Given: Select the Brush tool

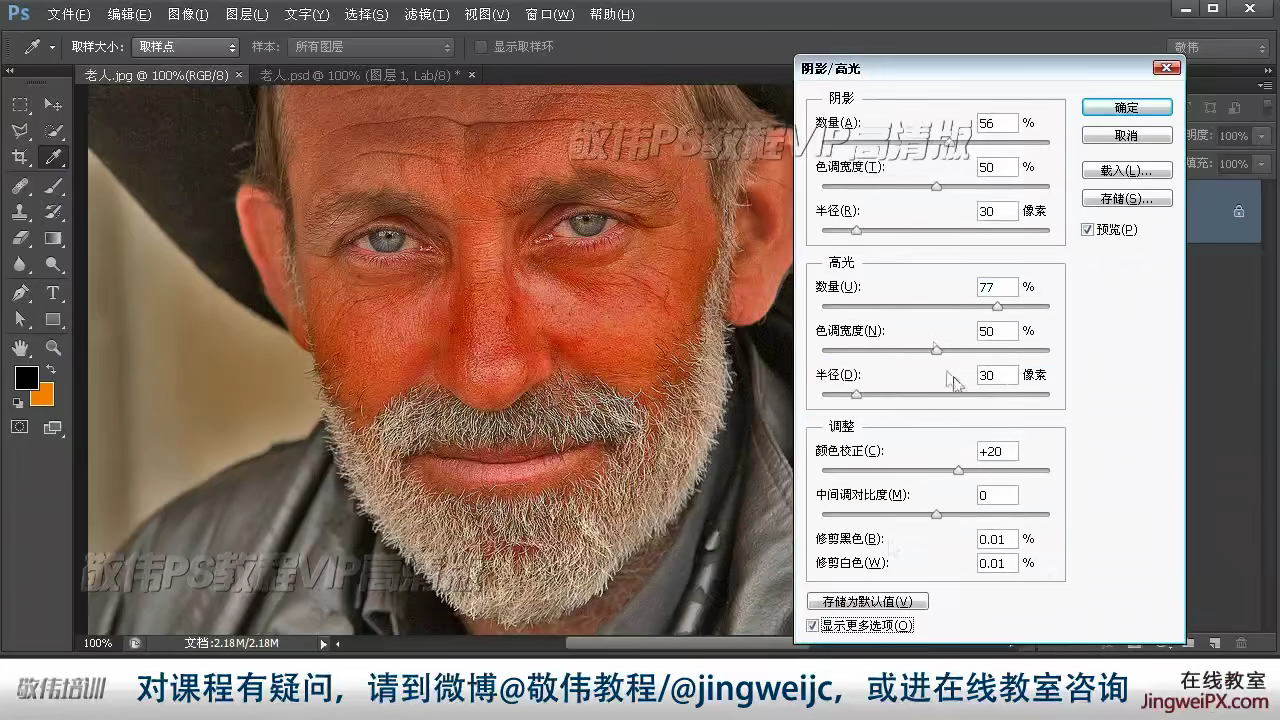Looking at the screenshot, I should [54, 186].
